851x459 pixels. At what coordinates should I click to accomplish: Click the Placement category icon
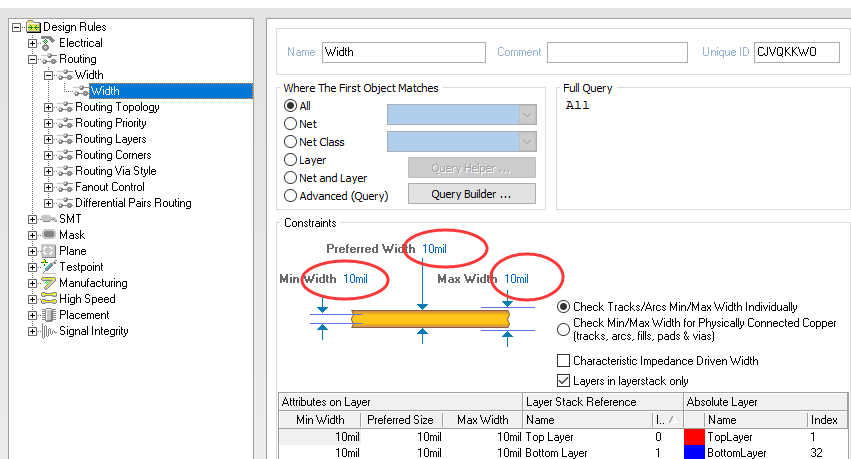49,315
